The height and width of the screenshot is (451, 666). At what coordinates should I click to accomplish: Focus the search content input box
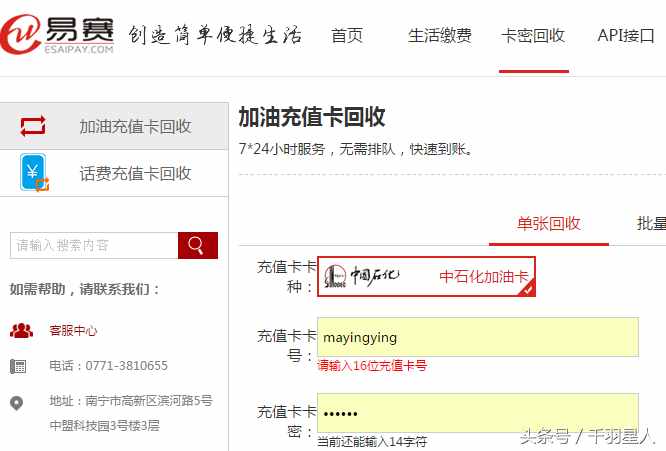(94, 245)
